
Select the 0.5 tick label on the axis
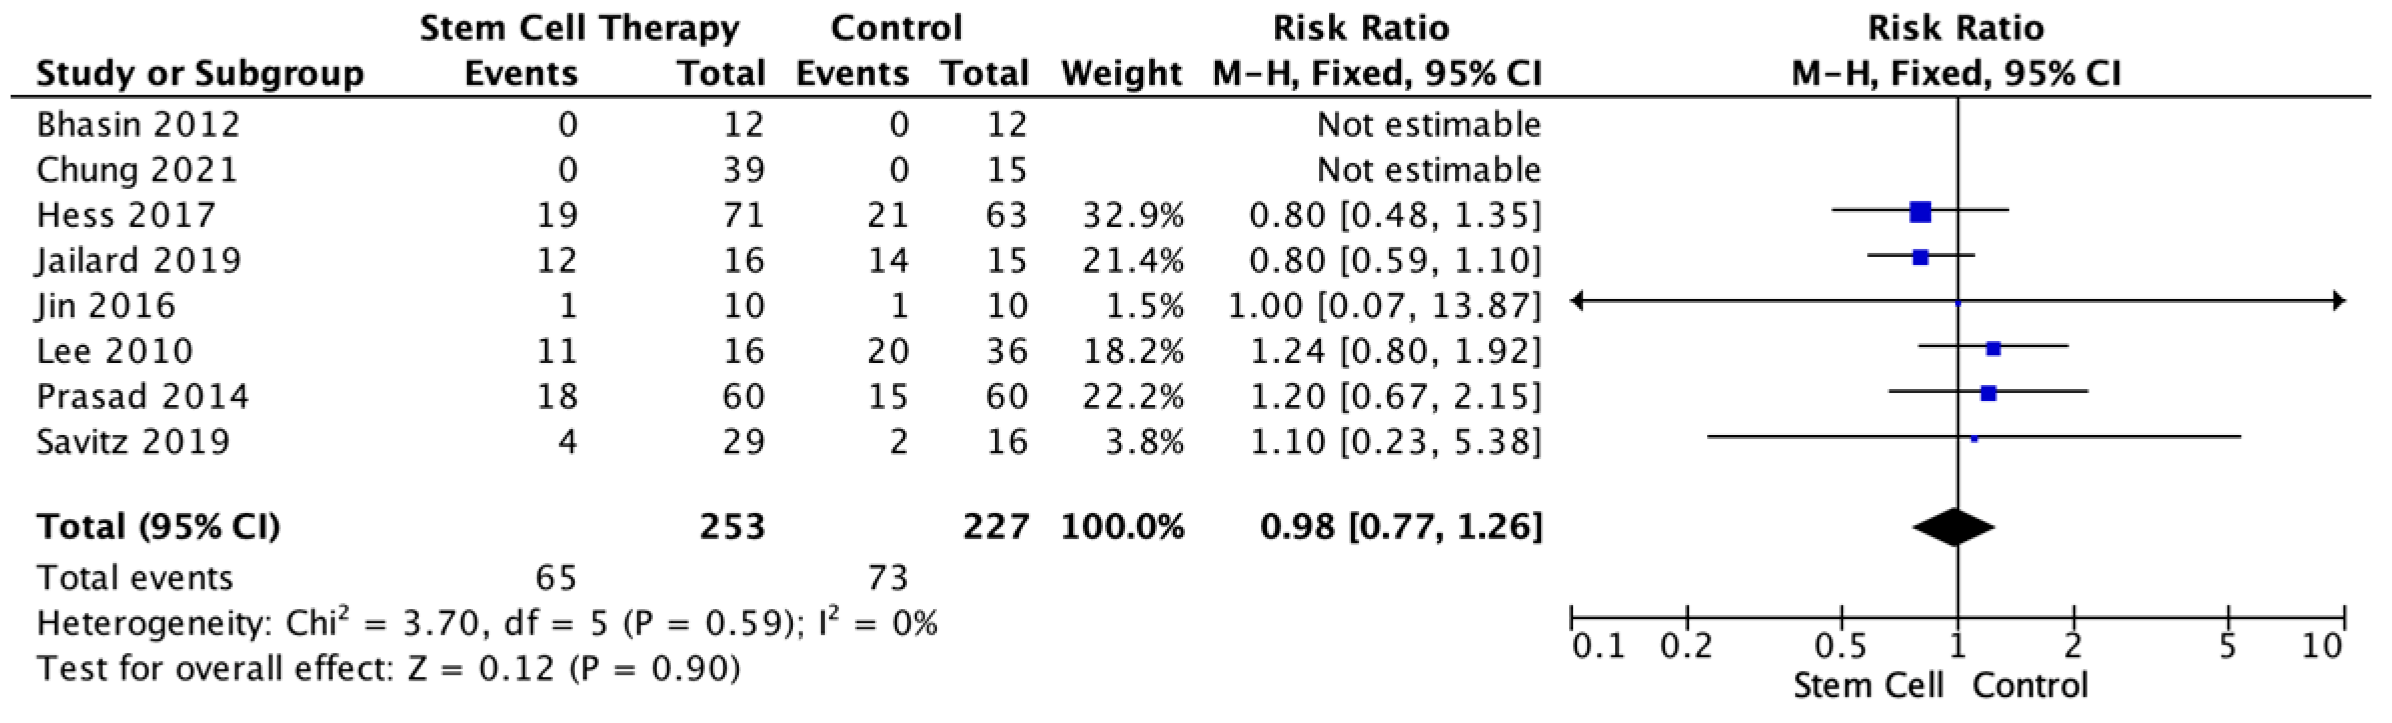1840,647
